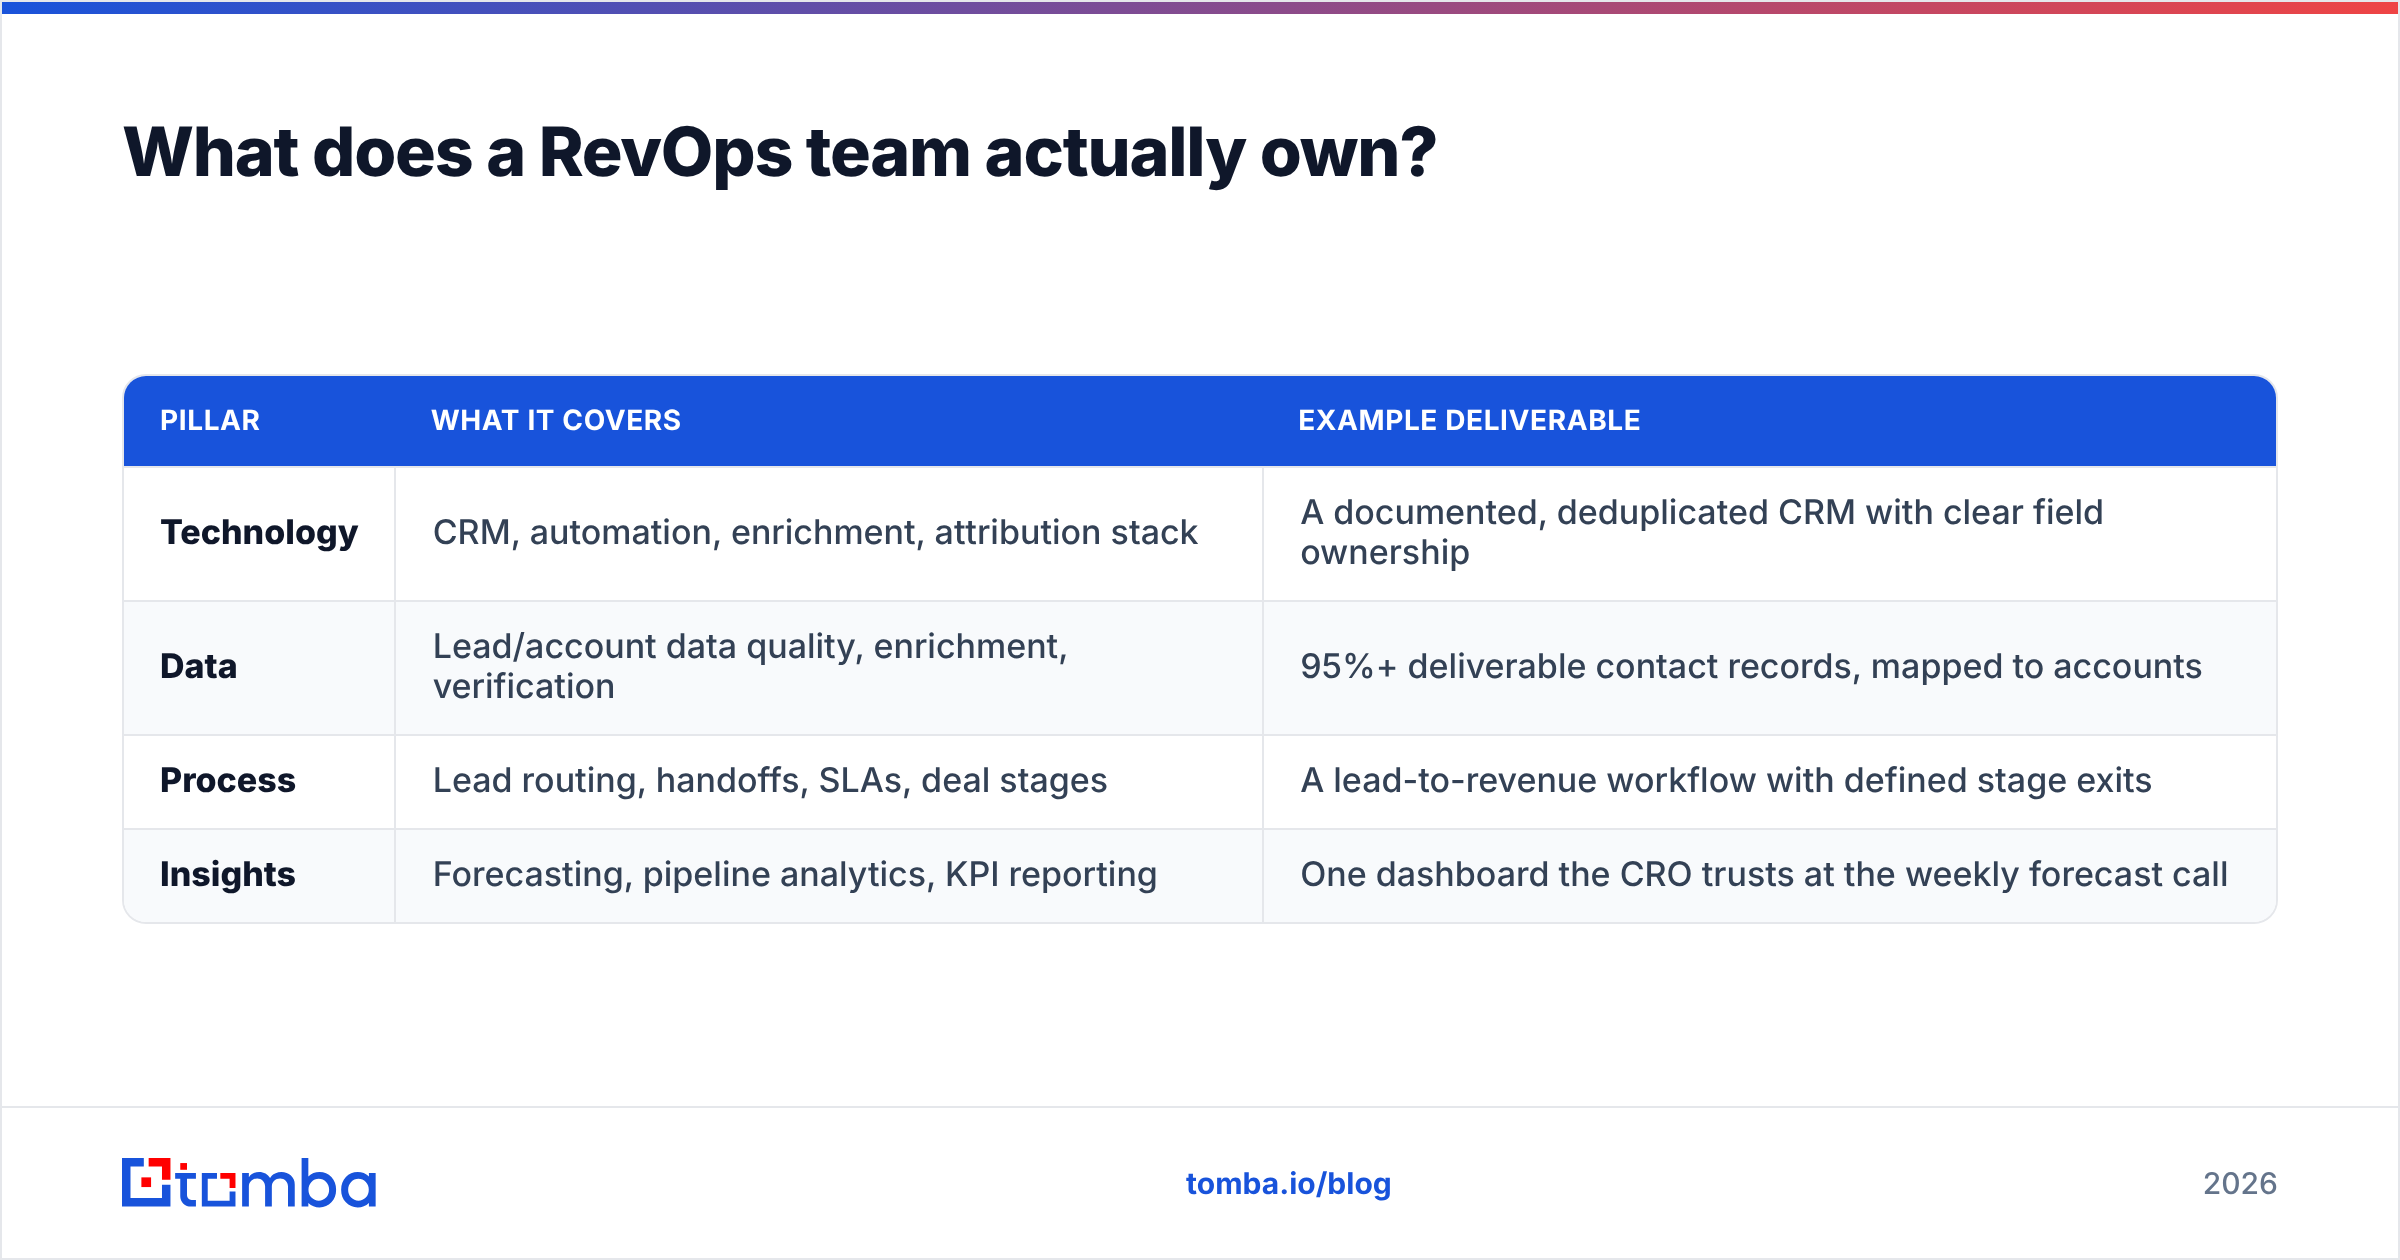Select the EXAMPLE DELIVERABLE column header

click(x=1769, y=421)
